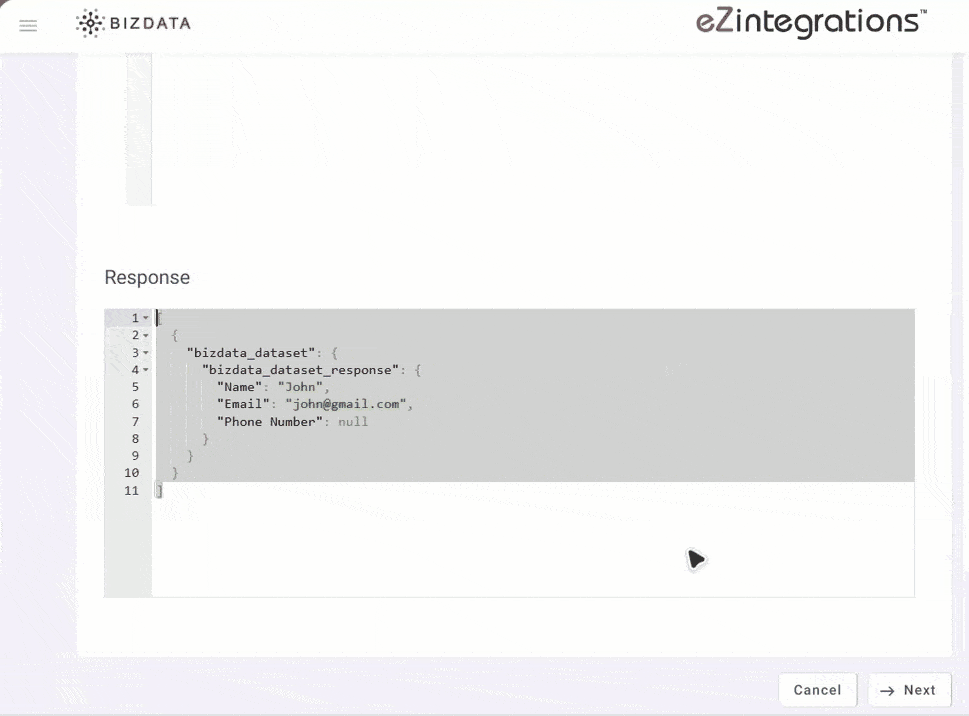This screenshot has height=716, width=969.
Task: Click line number 6 in the gutter
Action: [134, 404]
